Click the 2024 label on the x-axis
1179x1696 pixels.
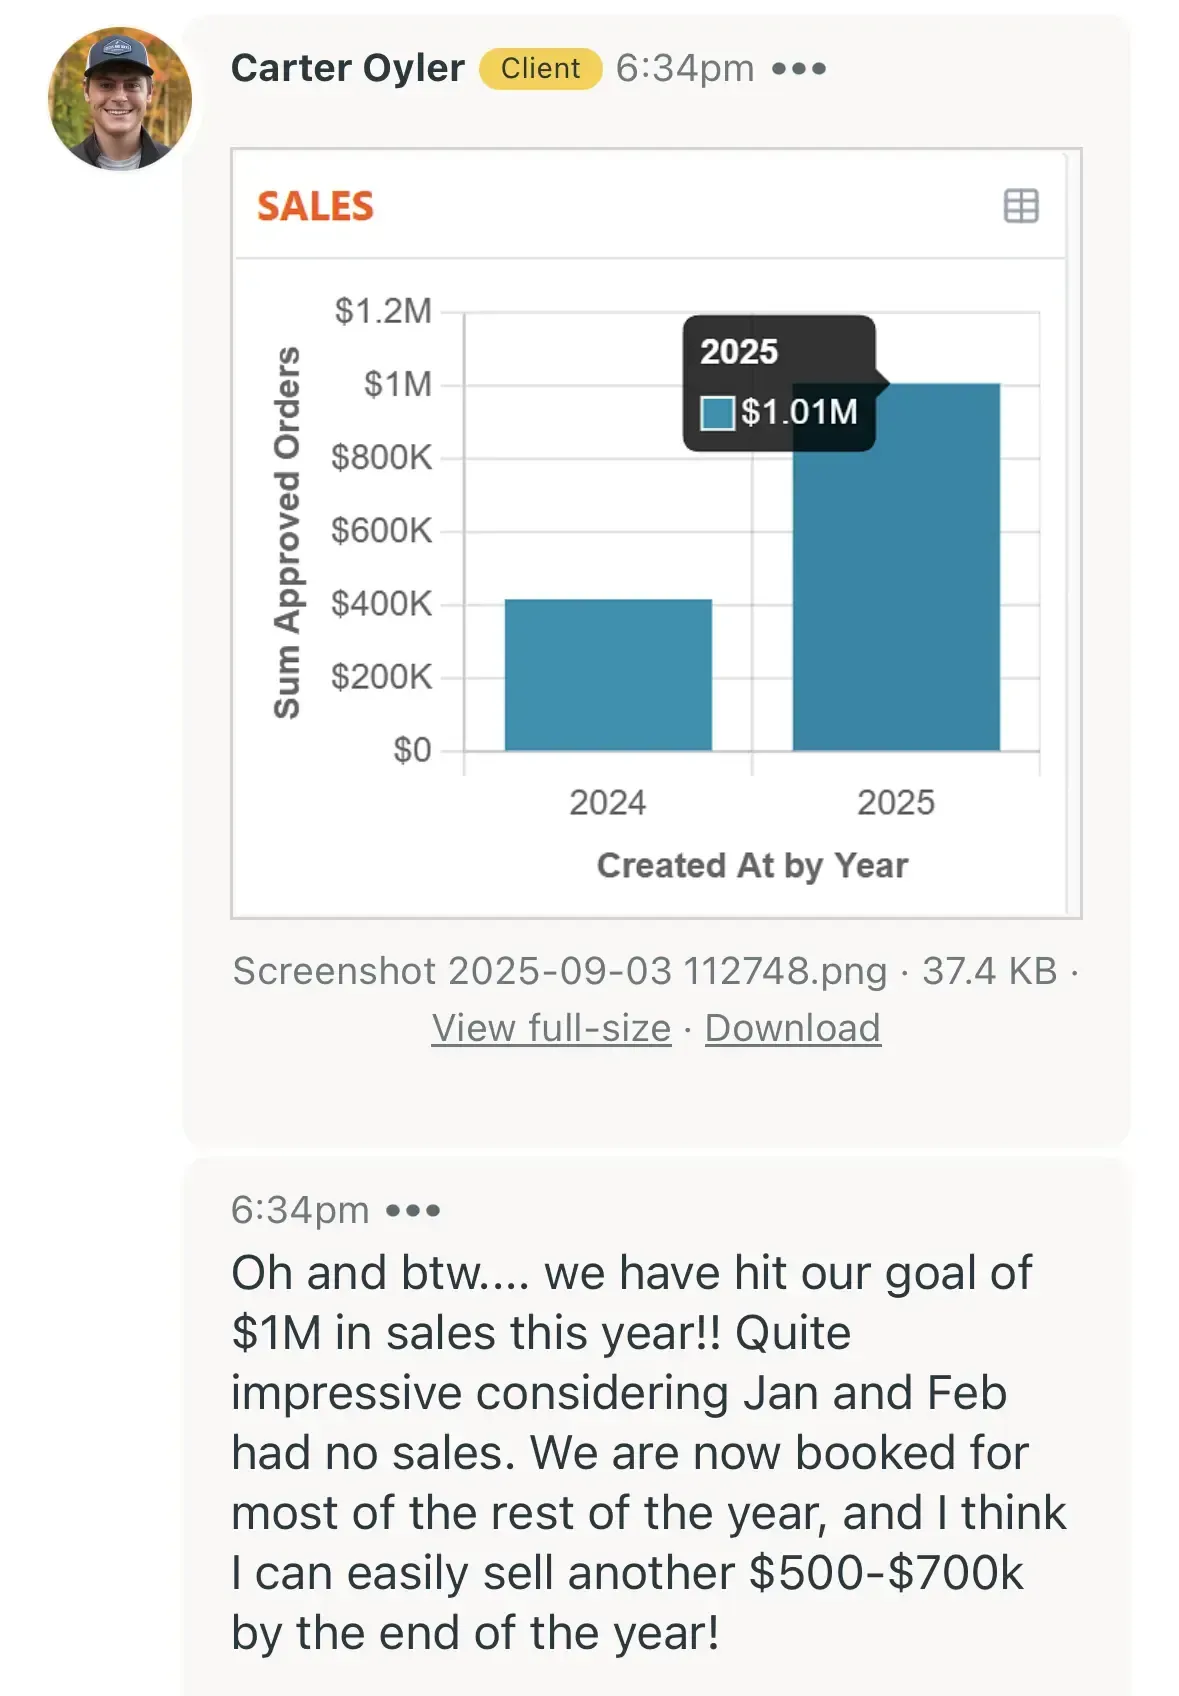coord(607,802)
